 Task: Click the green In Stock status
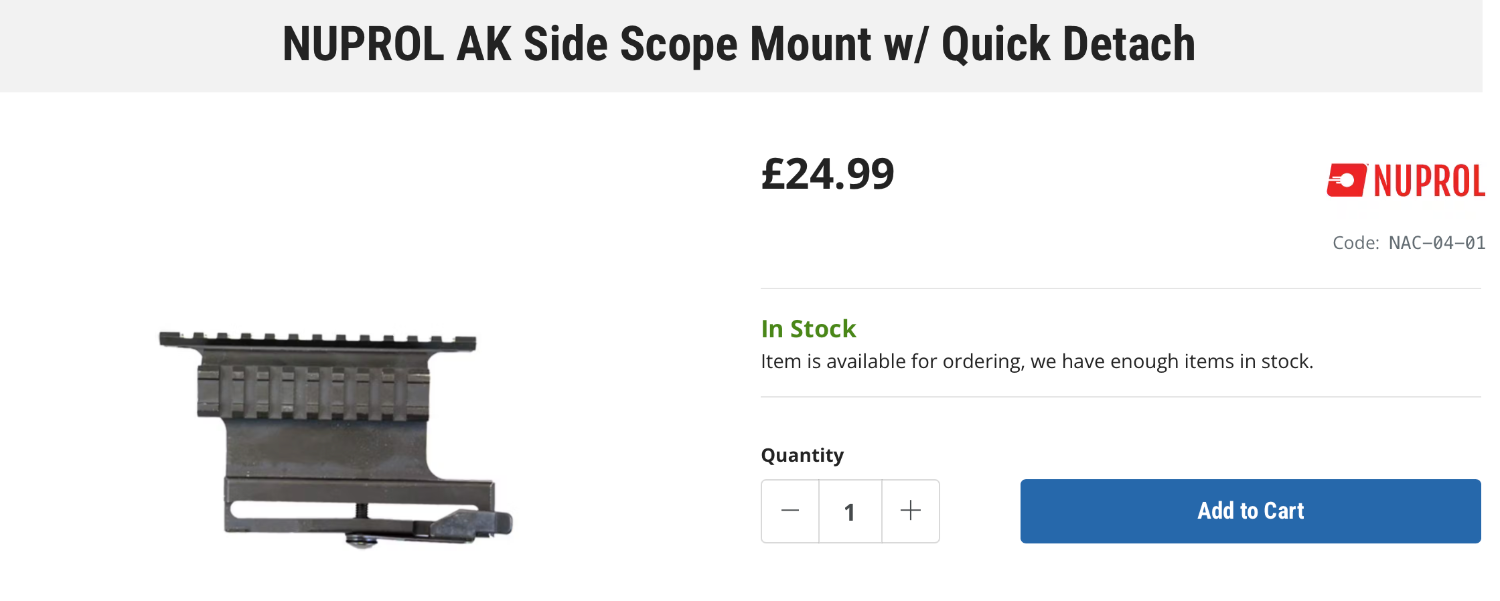click(x=808, y=329)
